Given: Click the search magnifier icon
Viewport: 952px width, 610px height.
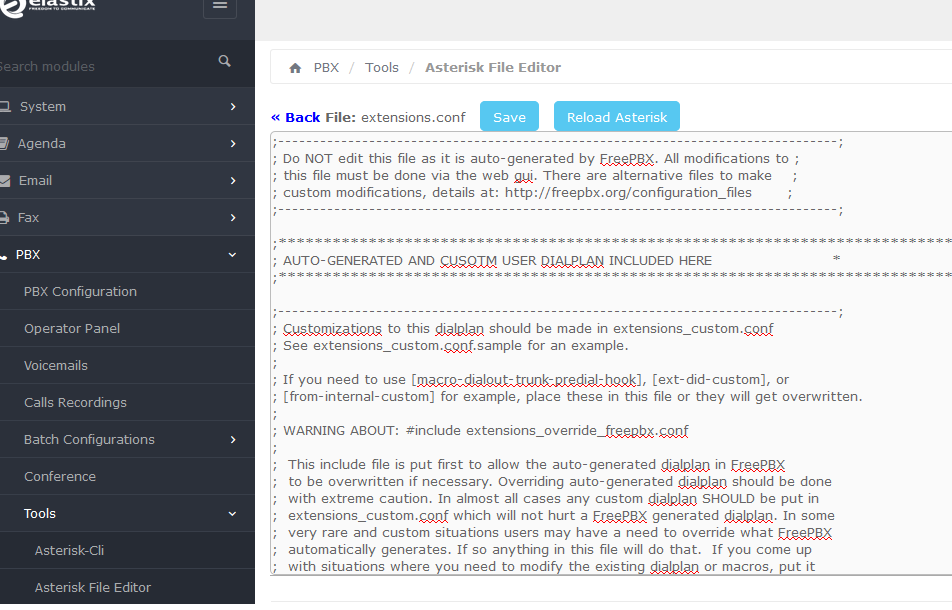Looking at the screenshot, I should pos(225,62).
